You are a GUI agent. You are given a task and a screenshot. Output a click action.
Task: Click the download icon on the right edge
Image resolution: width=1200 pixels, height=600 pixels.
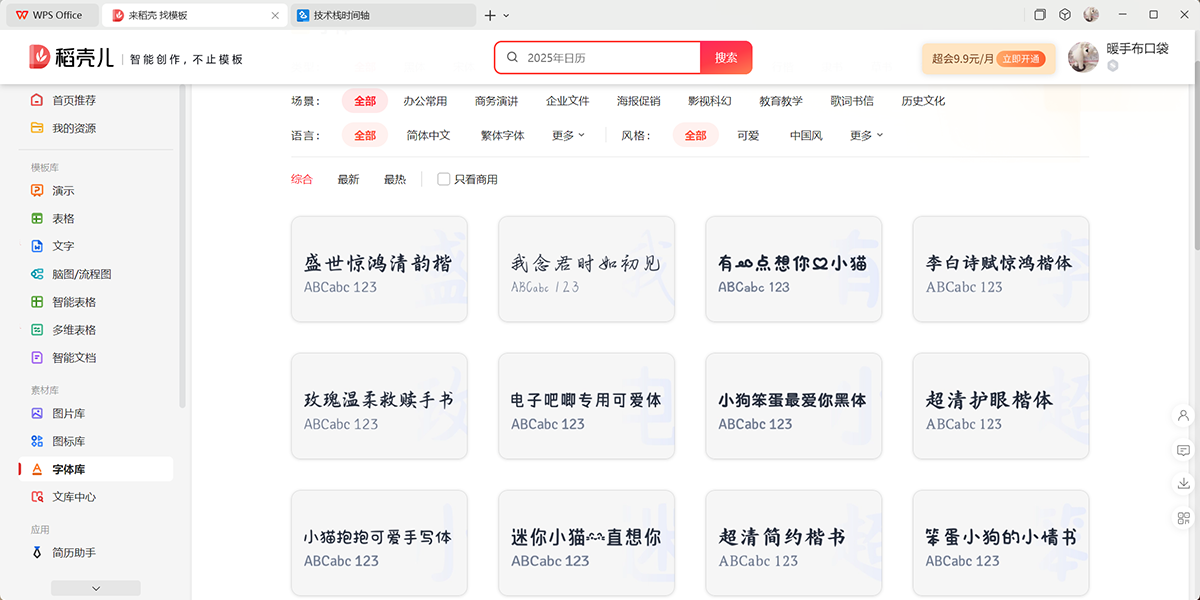tap(1181, 484)
